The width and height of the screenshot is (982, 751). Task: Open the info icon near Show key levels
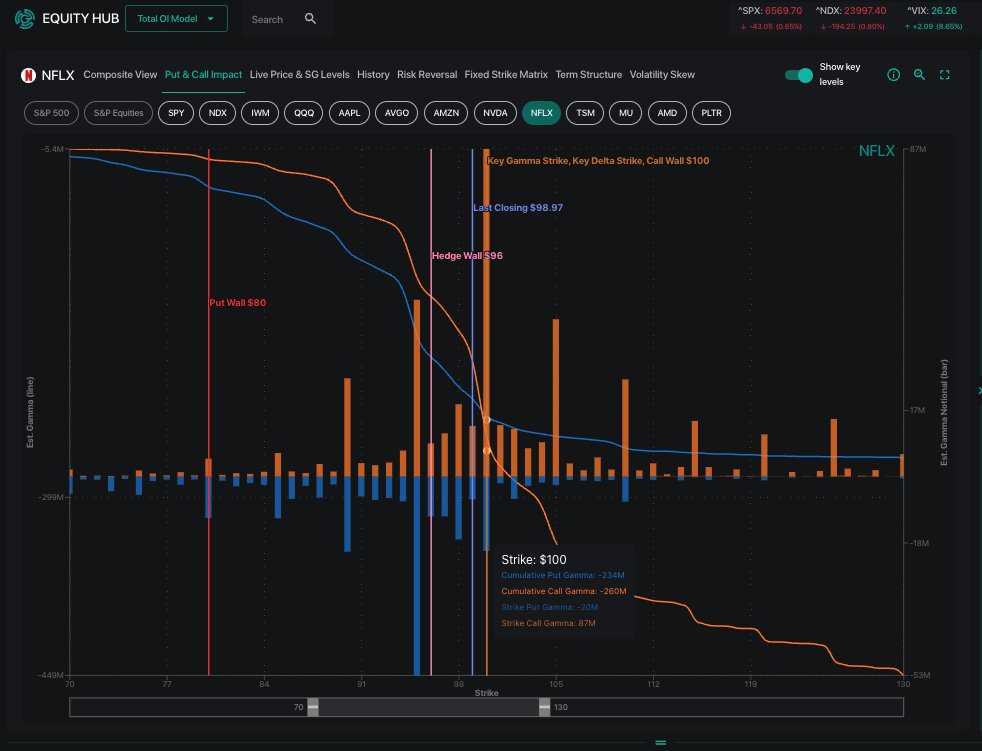coord(893,74)
